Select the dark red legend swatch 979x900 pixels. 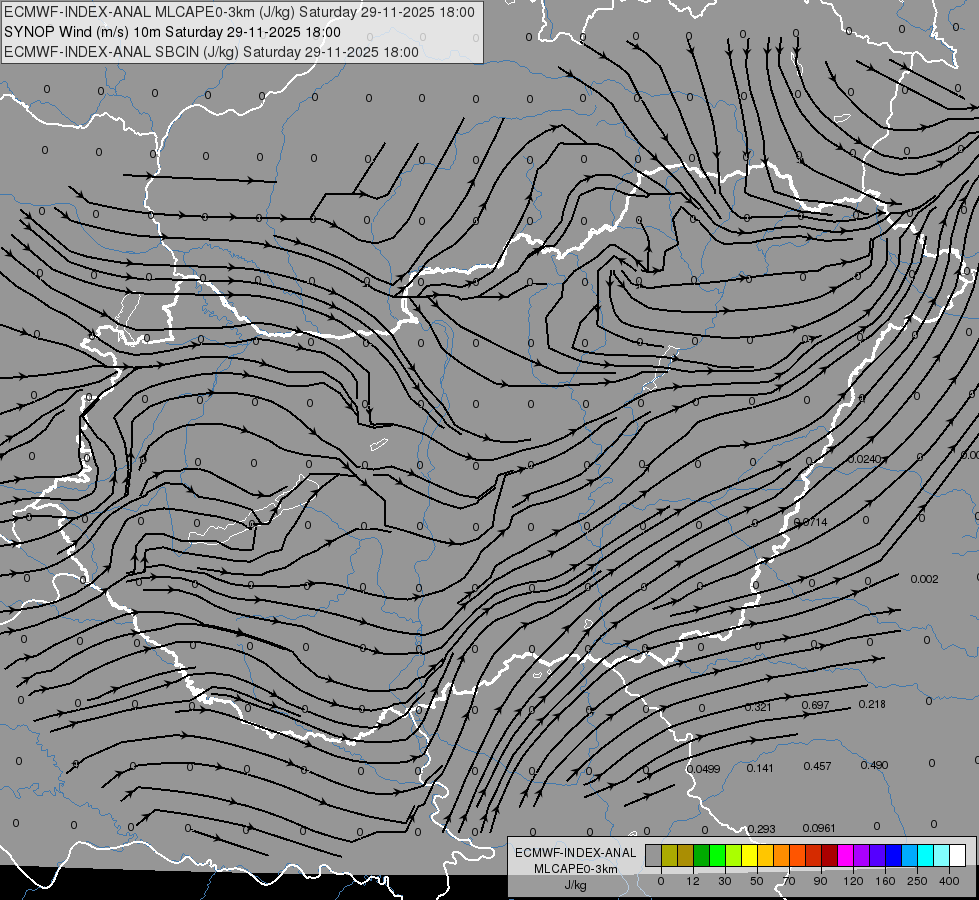[x=830, y=855]
